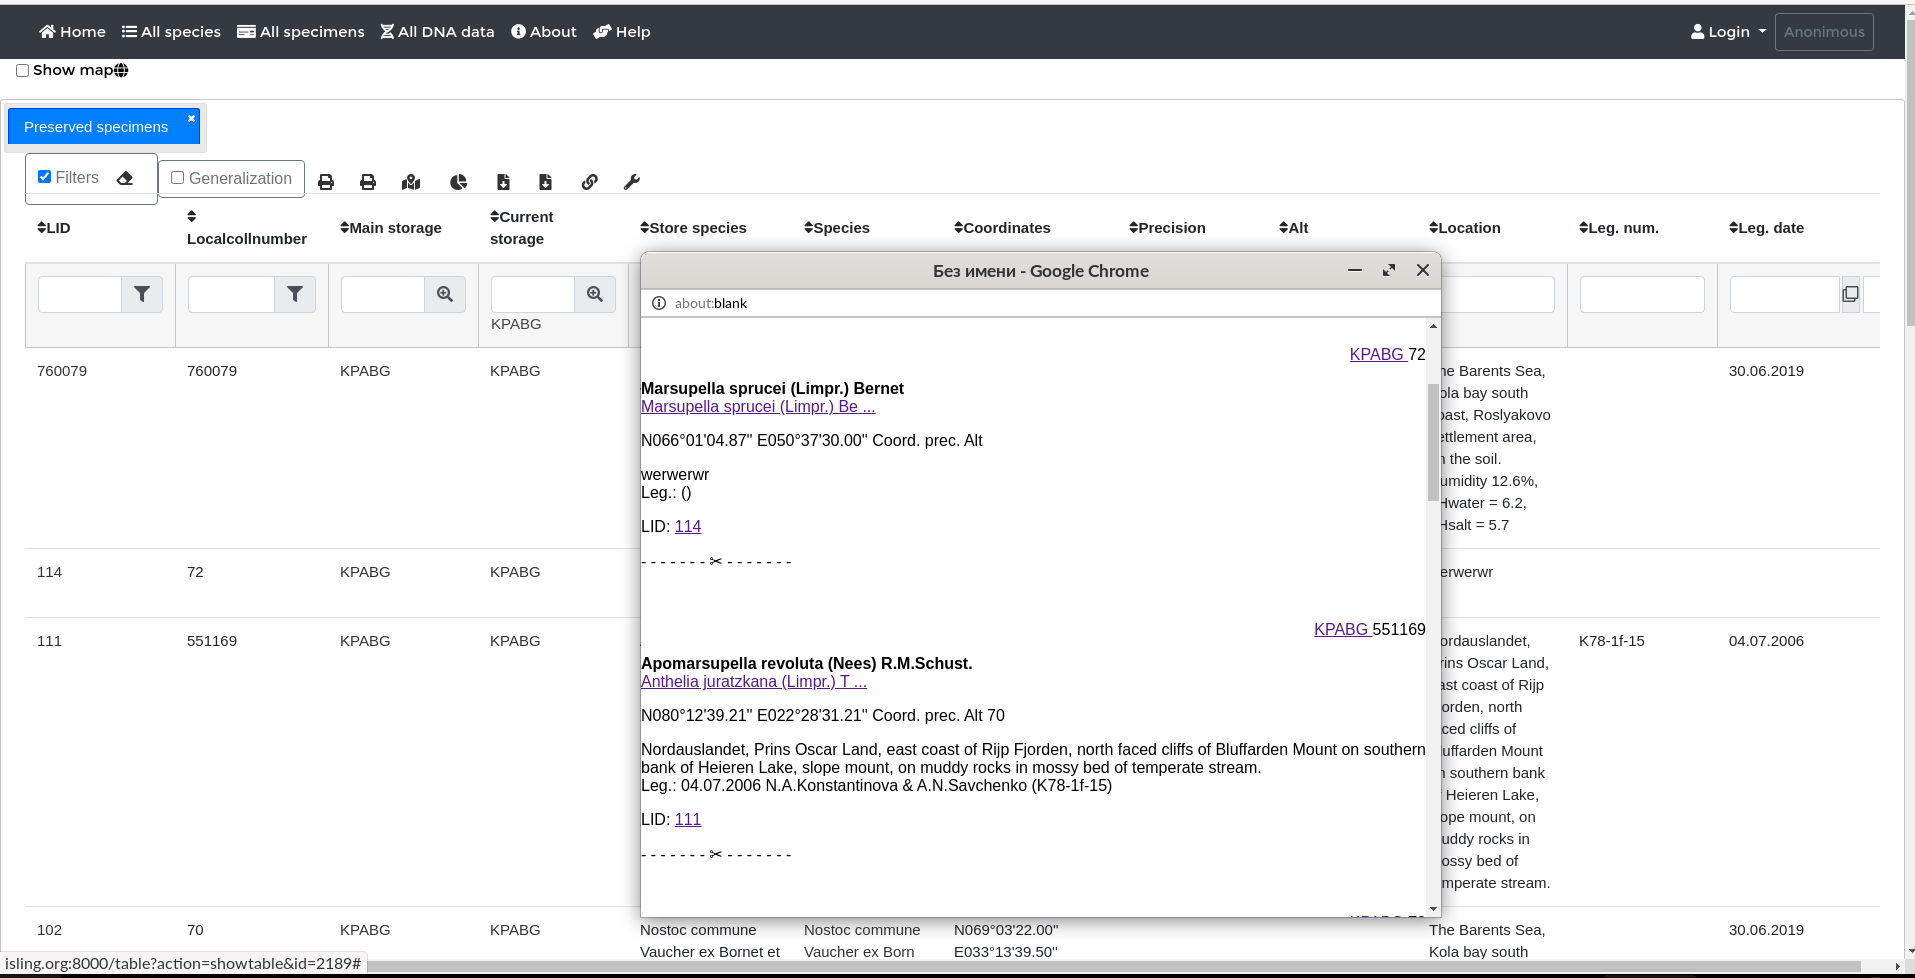Enable the Show map checkbox
The image size is (1915, 978).
click(22, 71)
